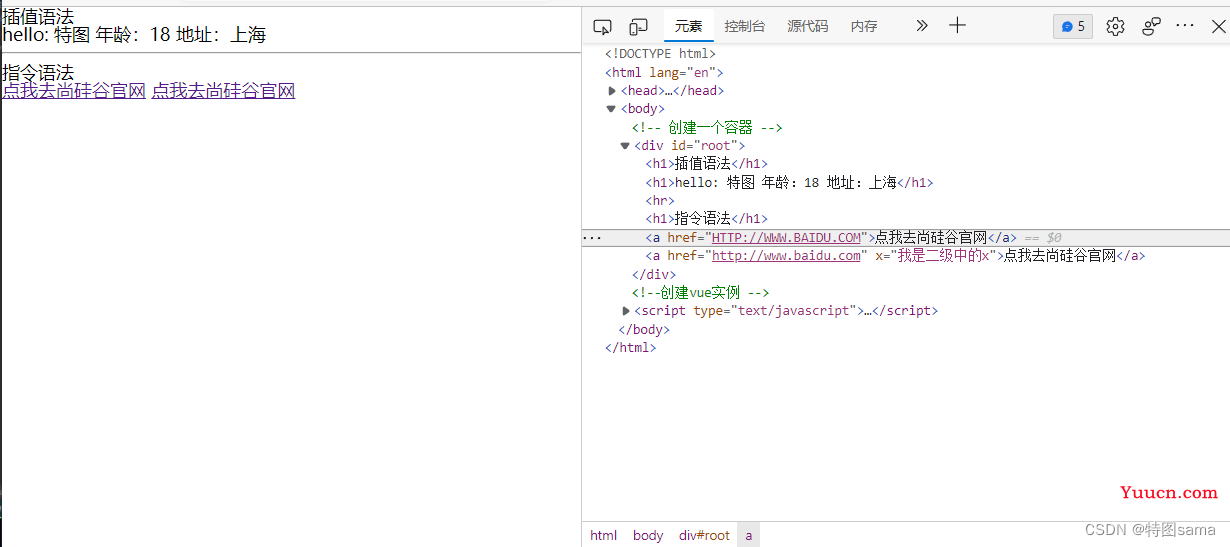Show more DevTools tabs chevron
The image size is (1230, 547).
pyautogui.click(x=922, y=26)
